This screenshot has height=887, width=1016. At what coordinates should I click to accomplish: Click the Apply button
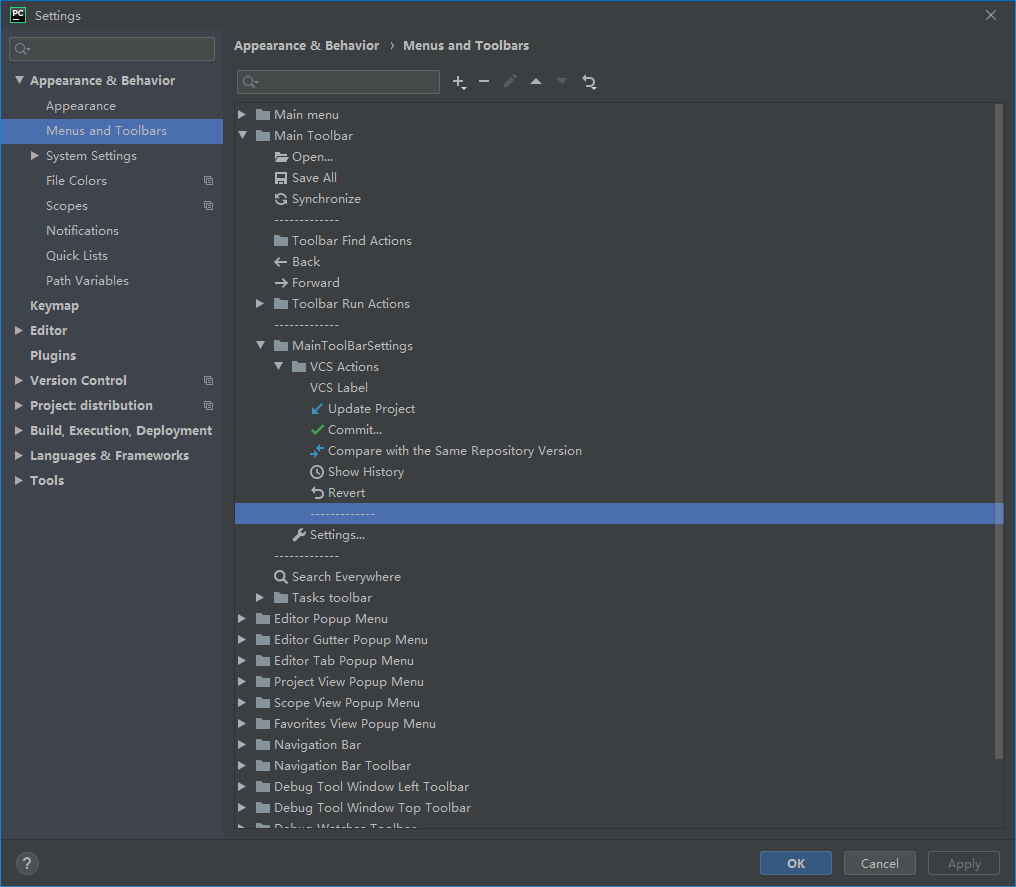pyautogui.click(x=964, y=863)
